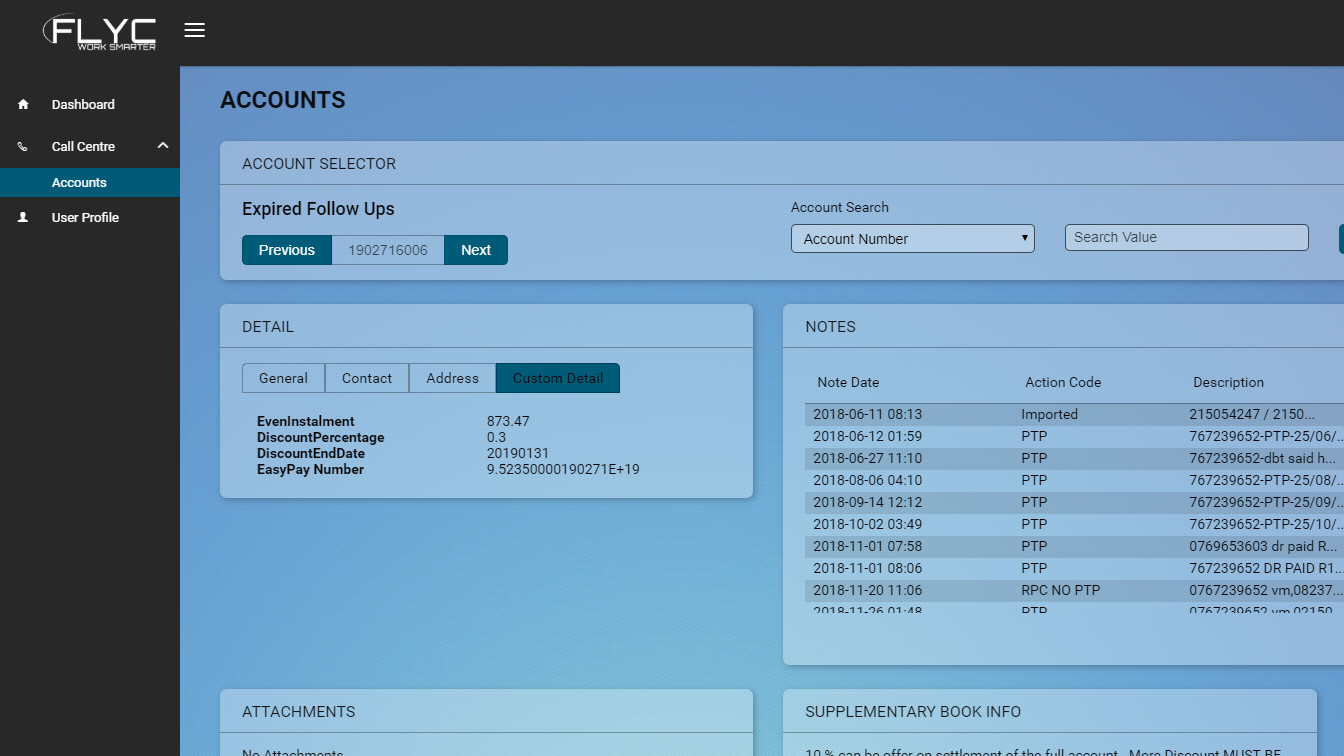Go to the Next follow-up account
Viewport: 1344px width, 756px height.
coord(476,250)
